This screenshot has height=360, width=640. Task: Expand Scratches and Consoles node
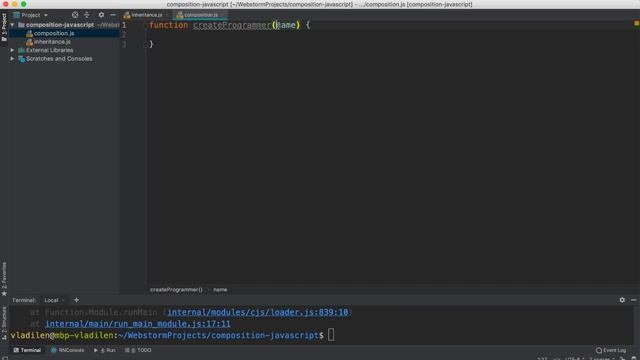point(12,59)
